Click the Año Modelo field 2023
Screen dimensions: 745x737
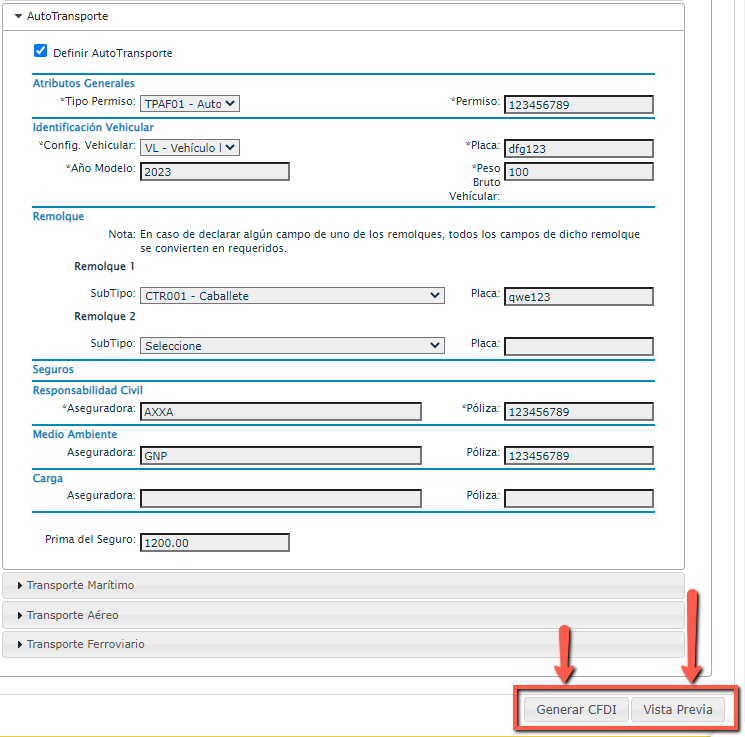[215, 172]
